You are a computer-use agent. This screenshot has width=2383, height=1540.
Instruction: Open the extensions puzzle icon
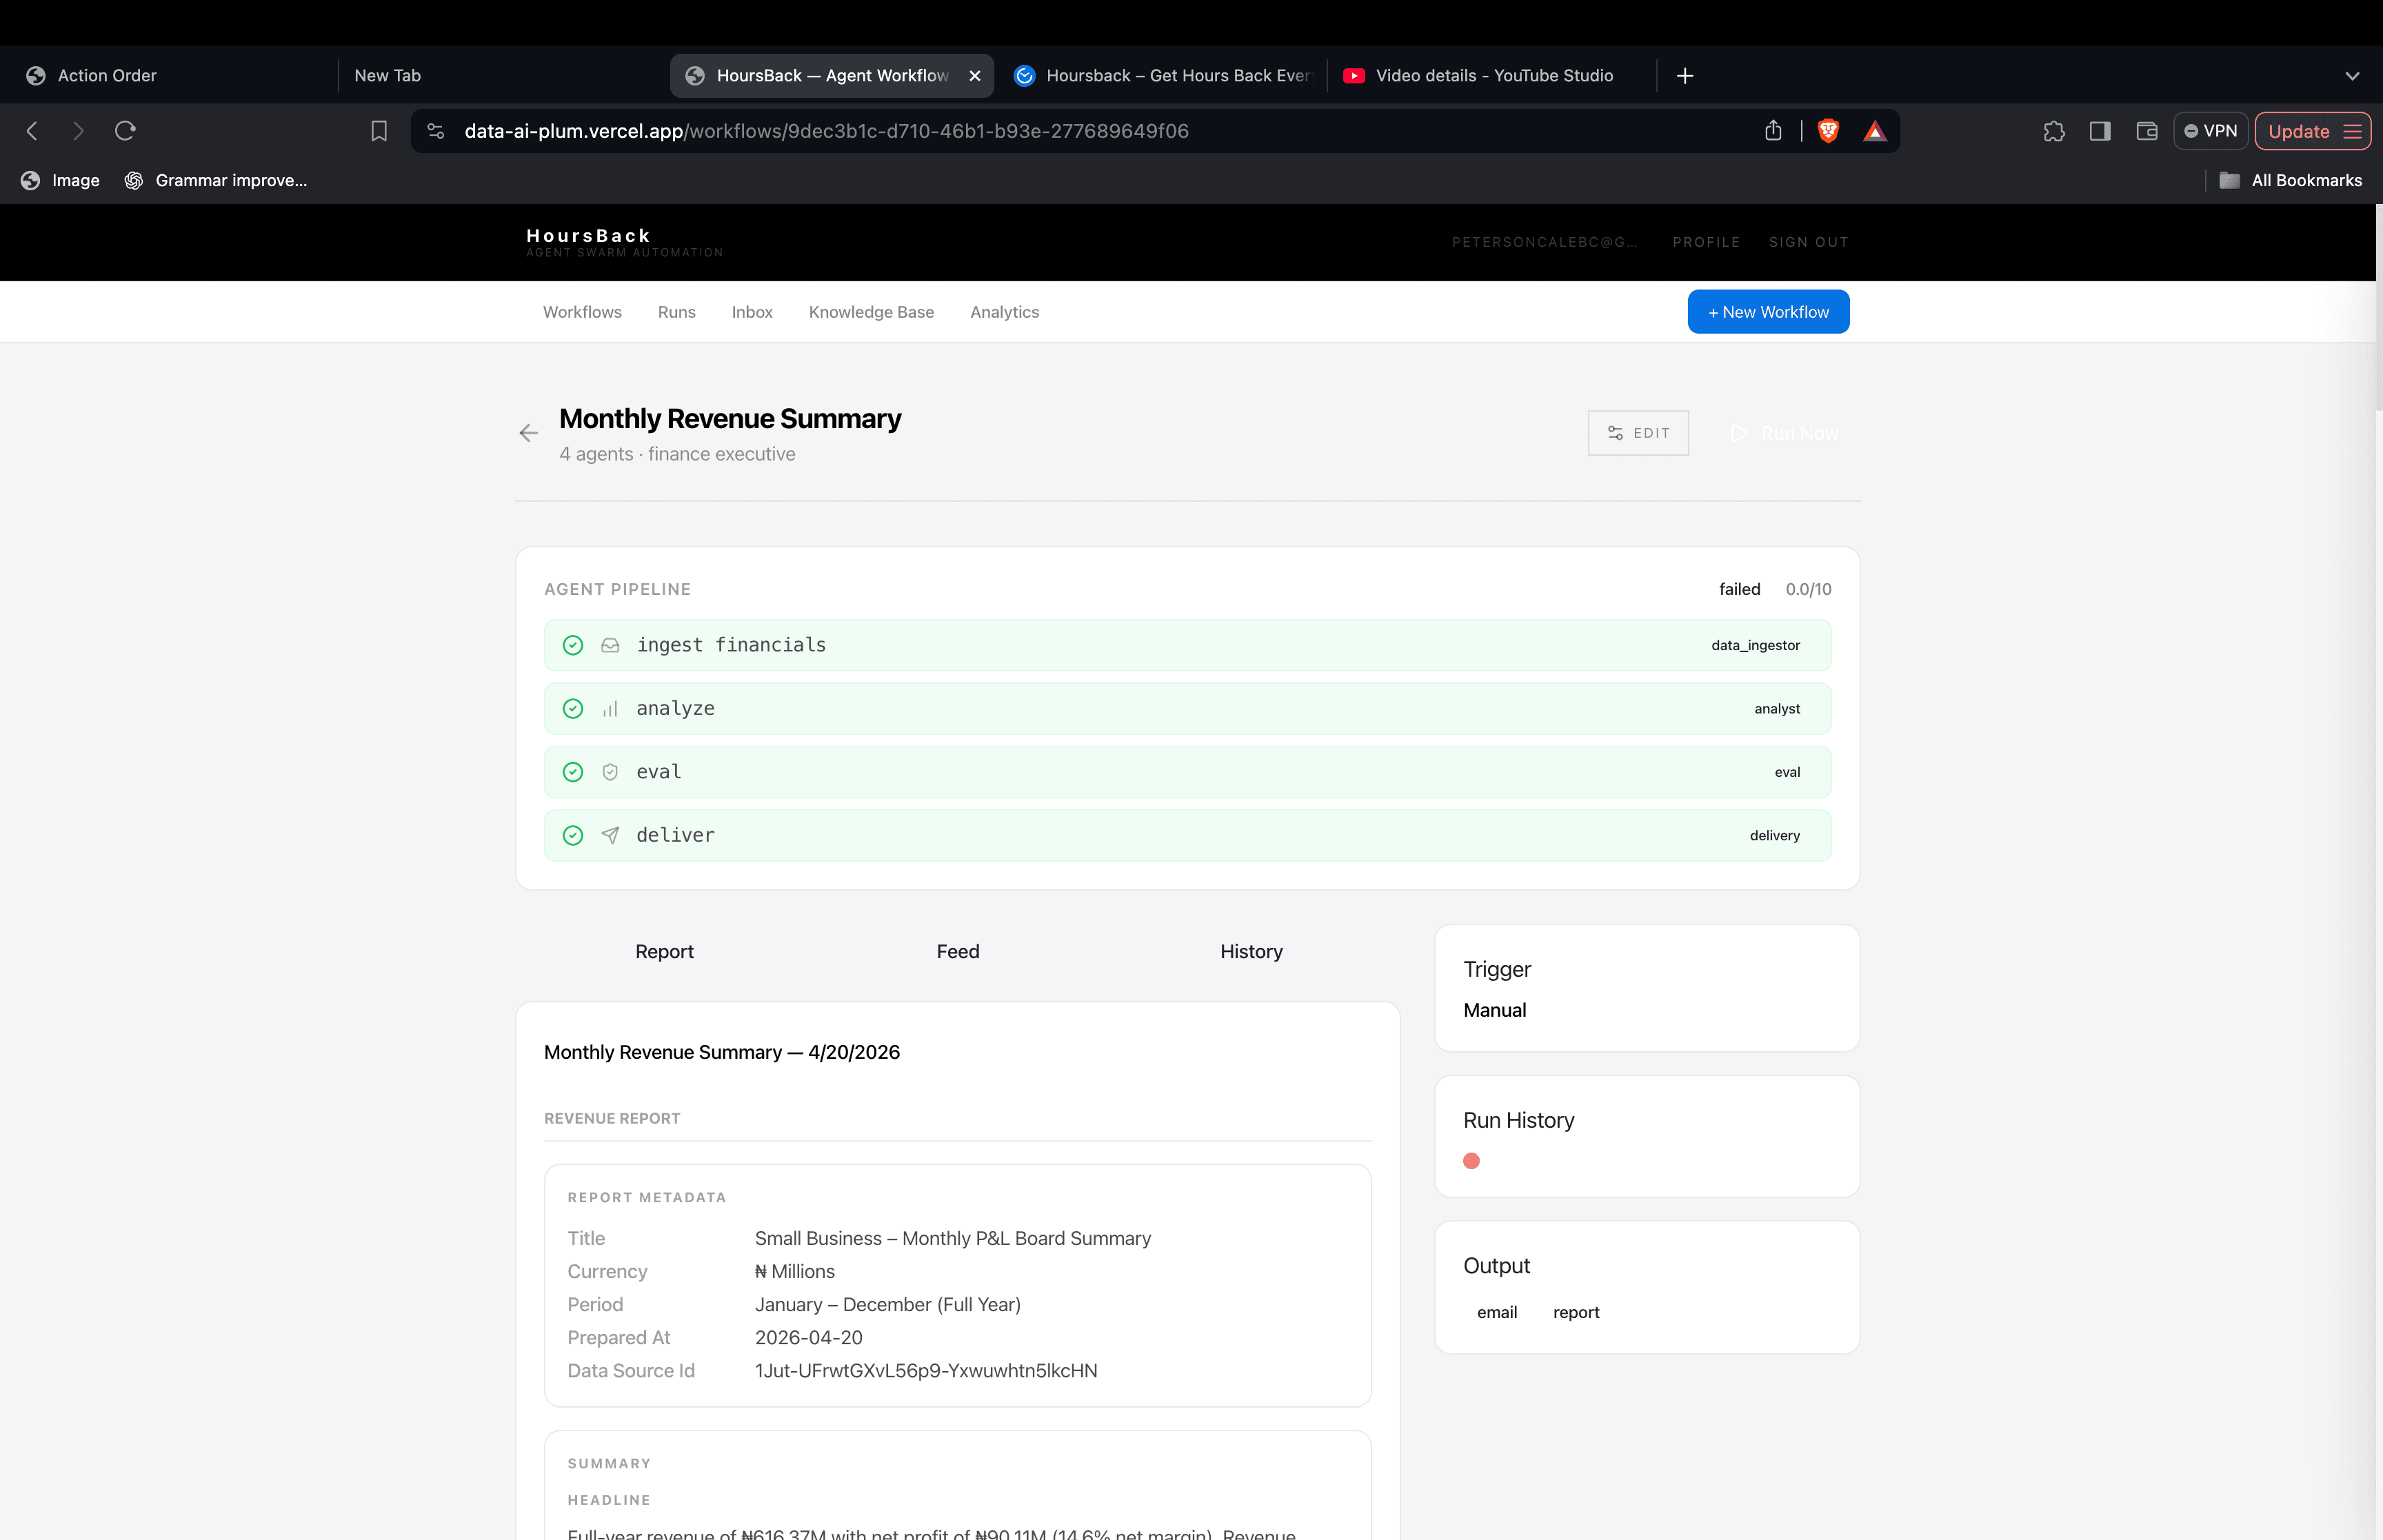(2054, 131)
